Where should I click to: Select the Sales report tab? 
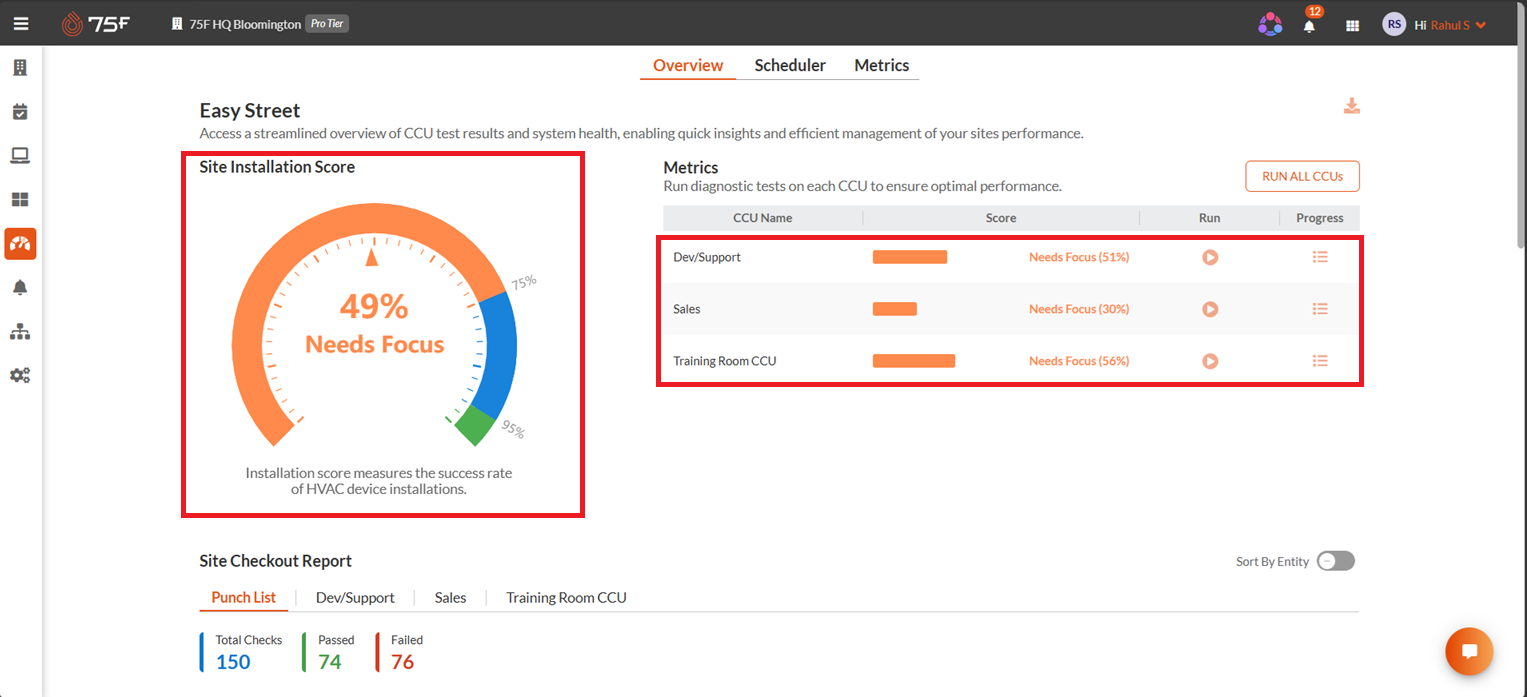pyautogui.click(x=450, y=597)
